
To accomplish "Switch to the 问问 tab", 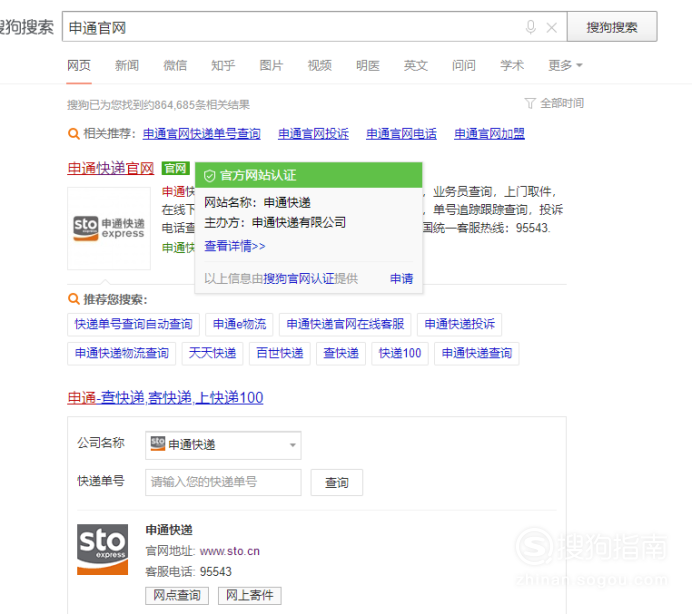I will click(x=464, y=65).
